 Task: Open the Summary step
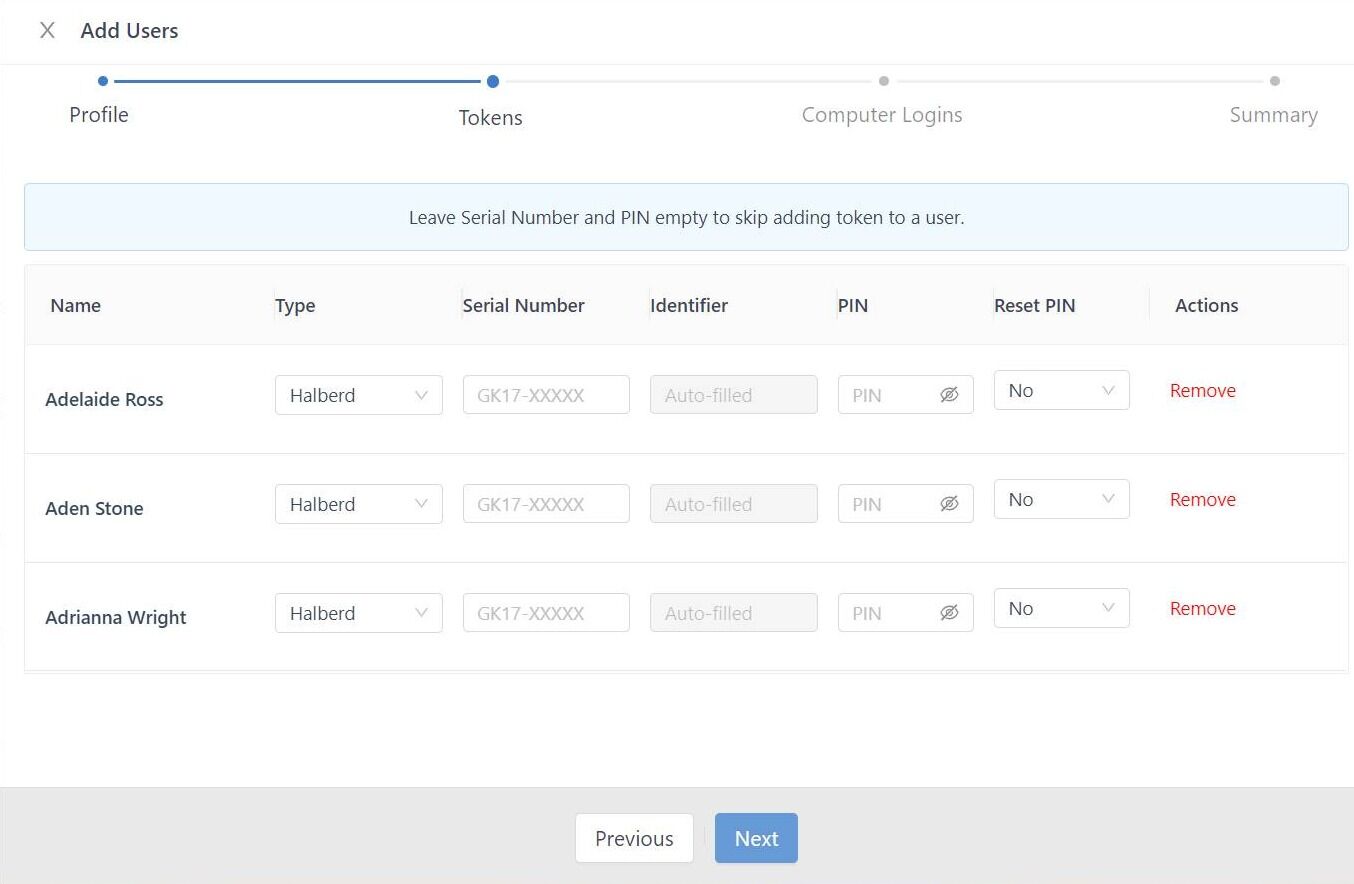tap(1273, 114)
